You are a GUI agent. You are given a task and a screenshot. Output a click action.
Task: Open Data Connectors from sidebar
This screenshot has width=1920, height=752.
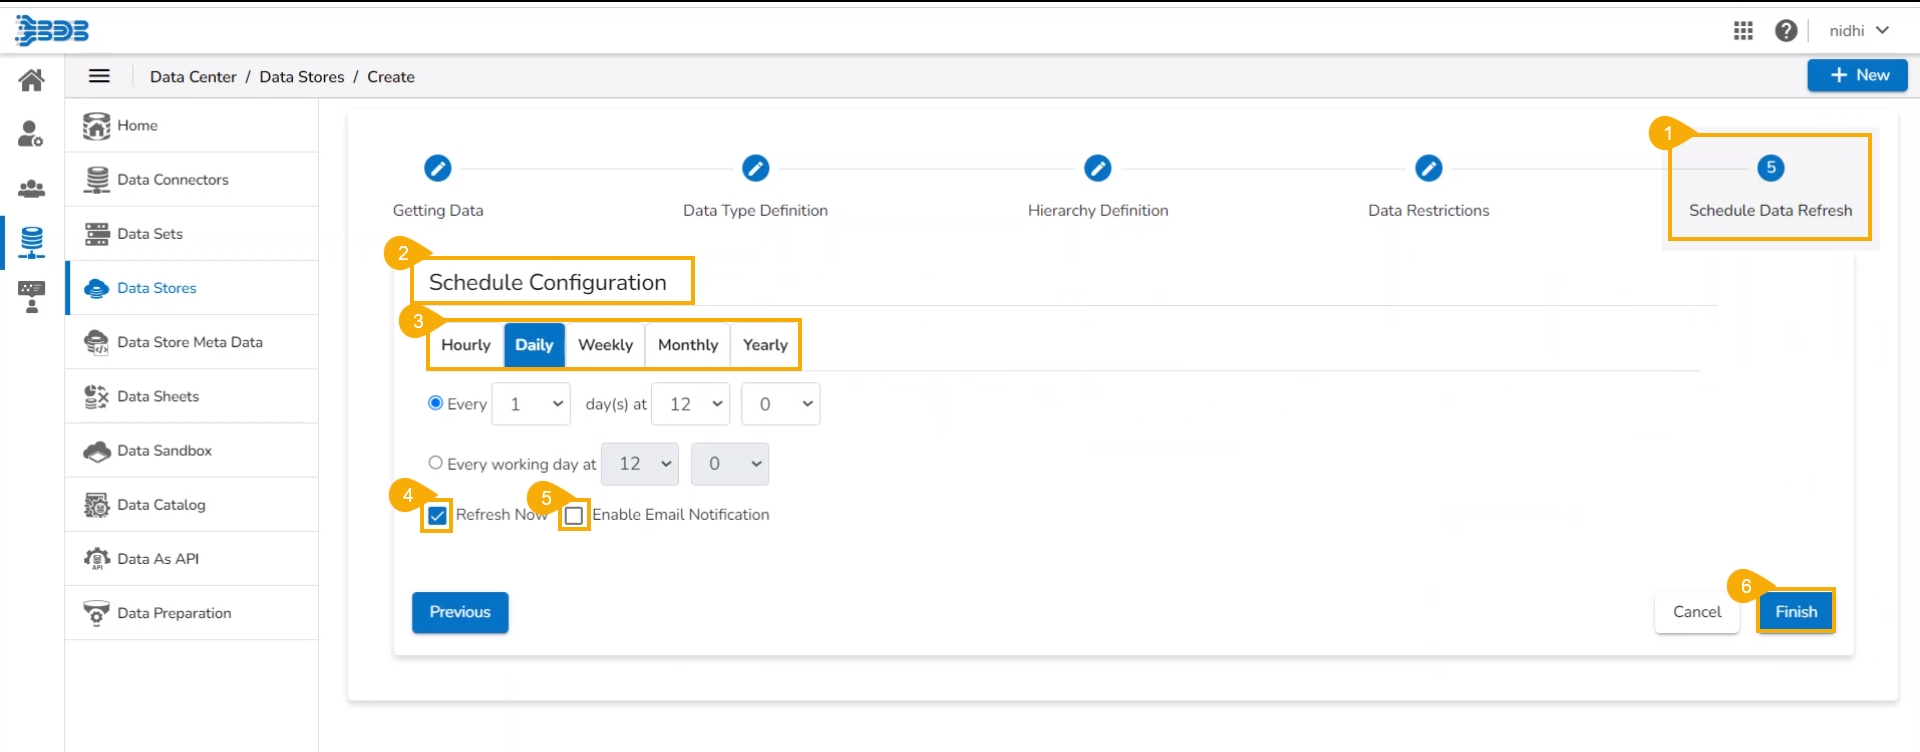click(x=172, y=180)
